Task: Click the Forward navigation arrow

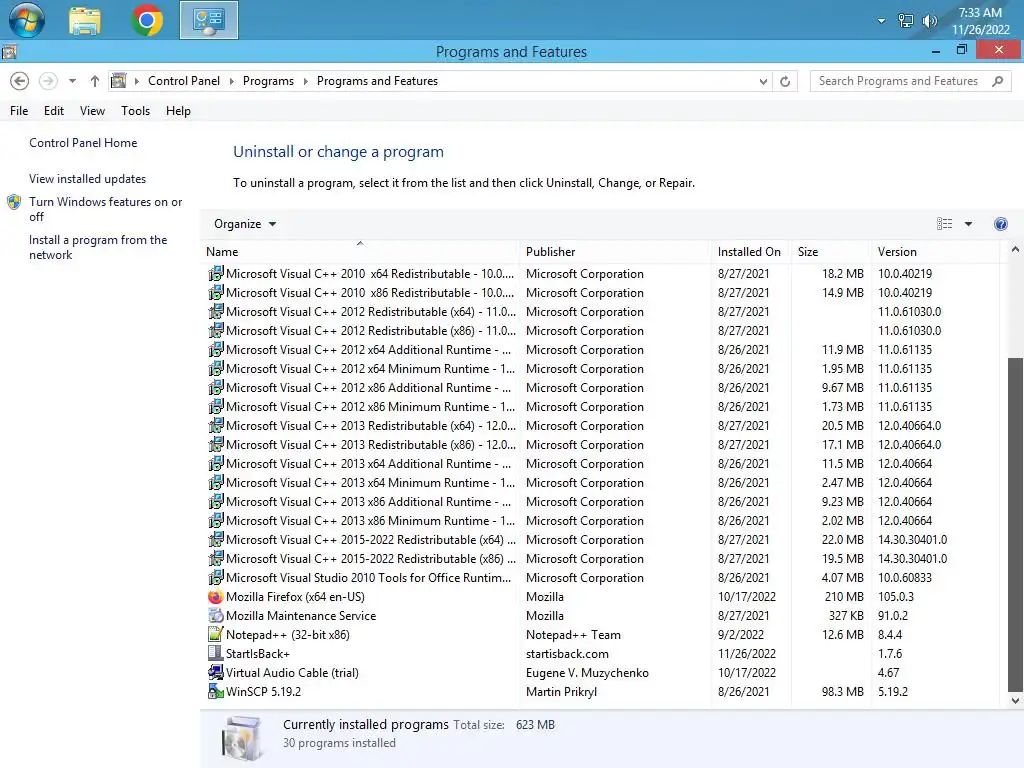Action: click(48, 81)
